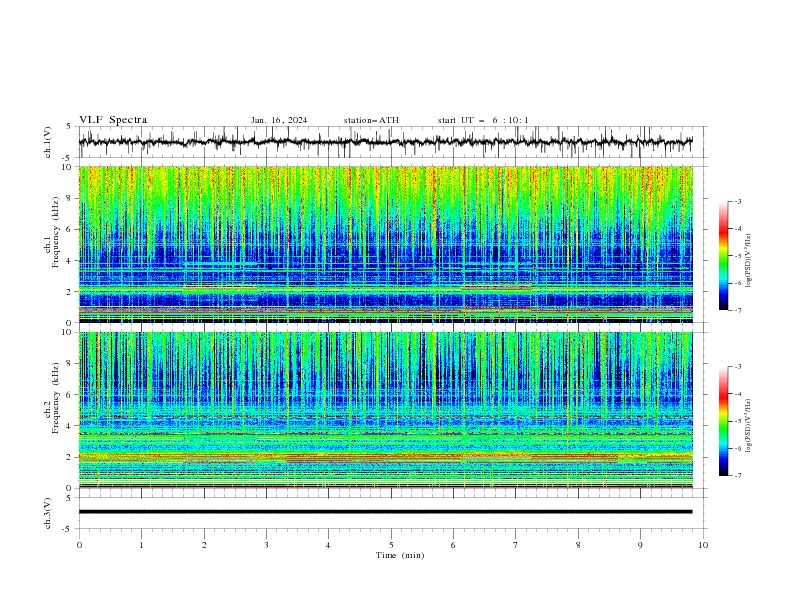
Task: Click the time axis tick label '3'
Action: tap(266, 545)
